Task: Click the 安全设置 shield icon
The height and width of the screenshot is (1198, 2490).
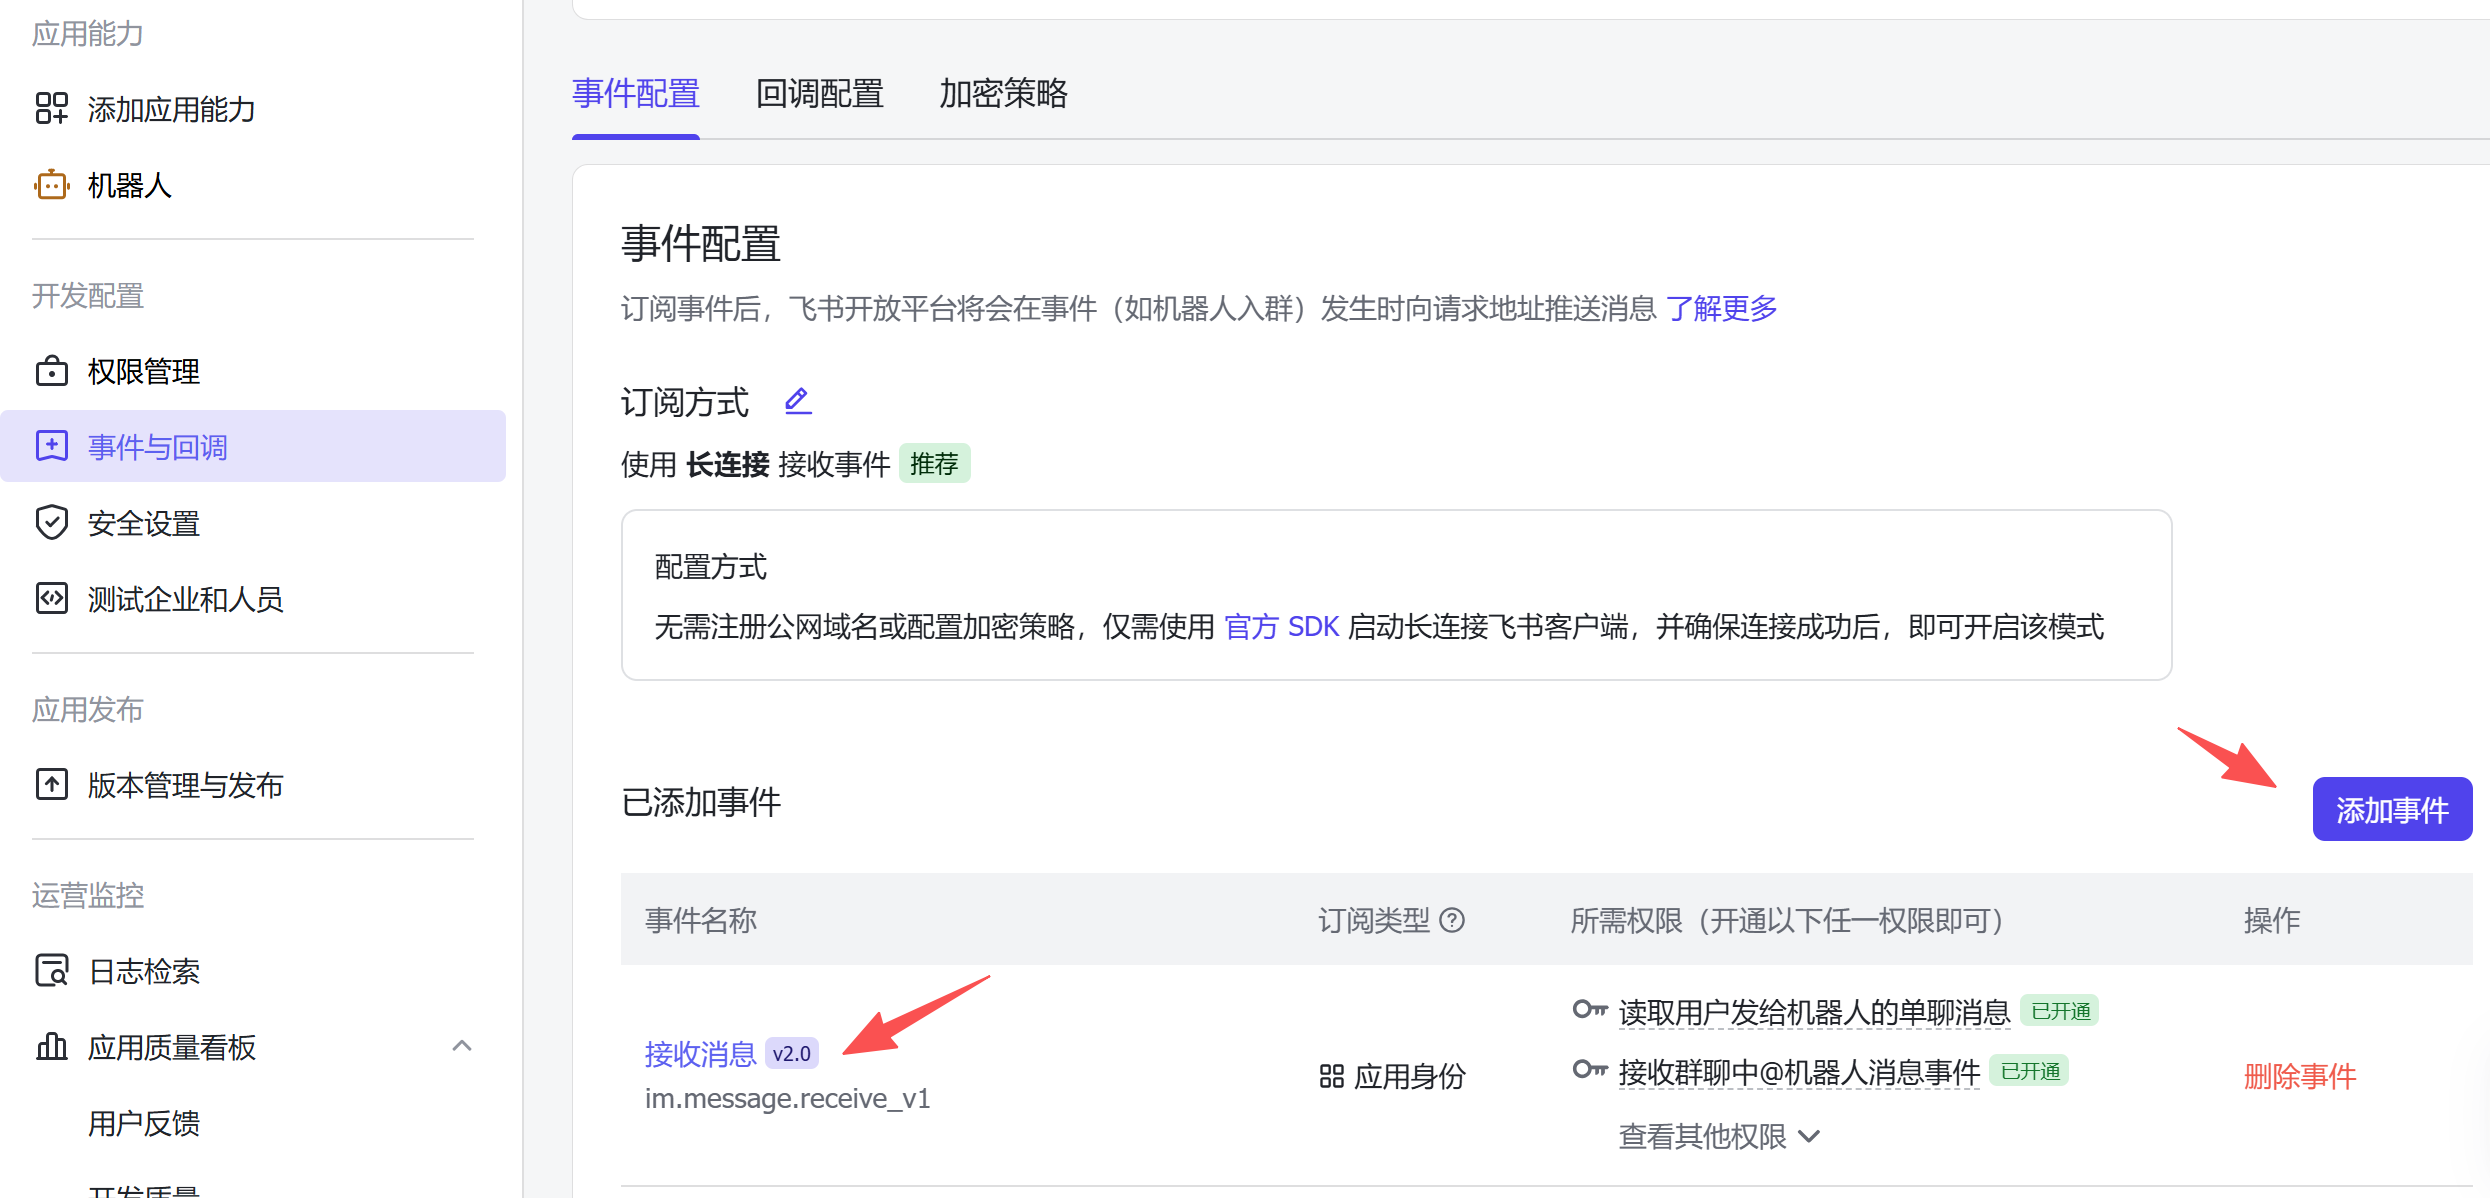Action: point(51,523)
